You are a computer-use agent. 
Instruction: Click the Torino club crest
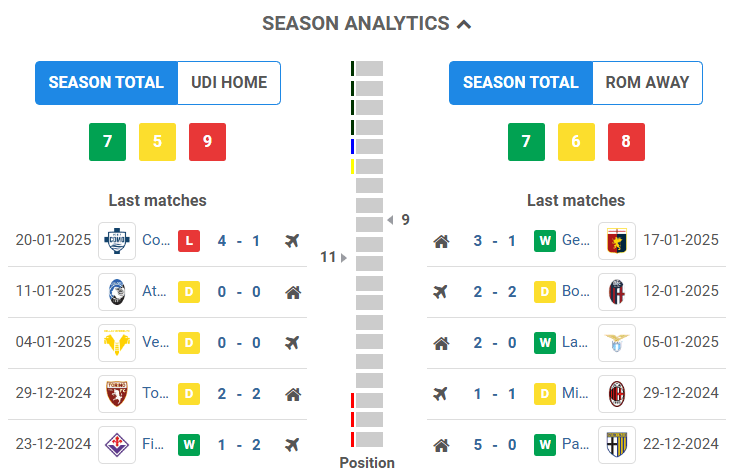pyautogui.click(x=117, y=394)
